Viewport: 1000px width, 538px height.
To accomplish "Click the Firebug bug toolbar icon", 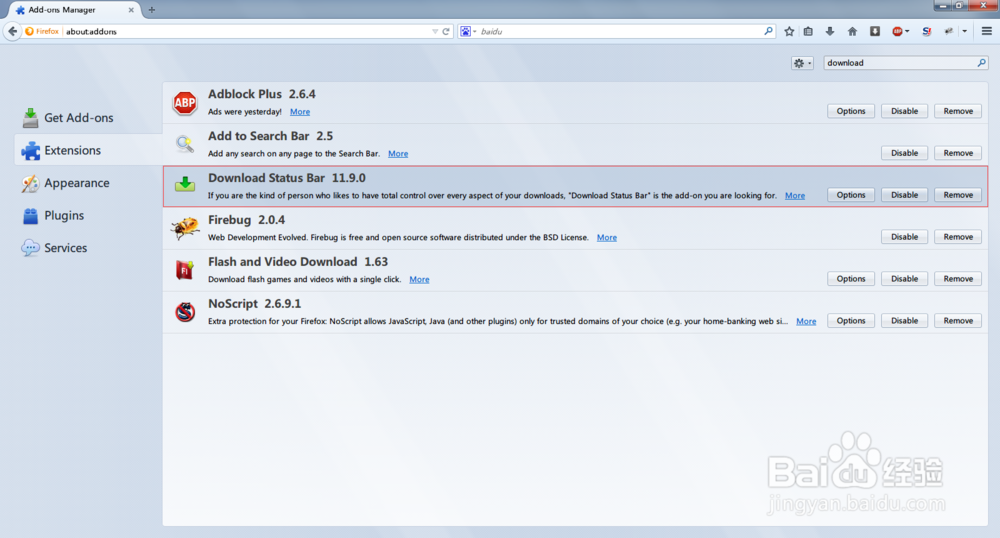I will (x=949, y=31).
